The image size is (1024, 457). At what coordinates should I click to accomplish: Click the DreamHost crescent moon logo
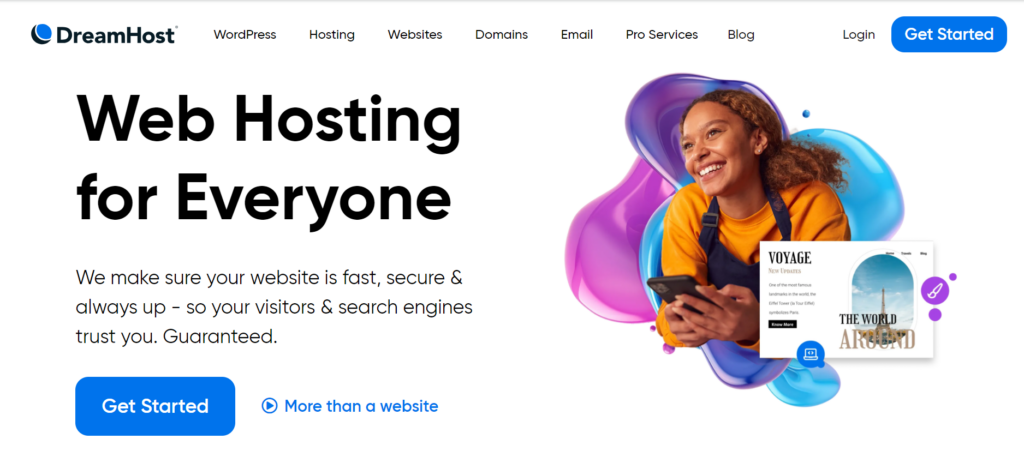41,34
